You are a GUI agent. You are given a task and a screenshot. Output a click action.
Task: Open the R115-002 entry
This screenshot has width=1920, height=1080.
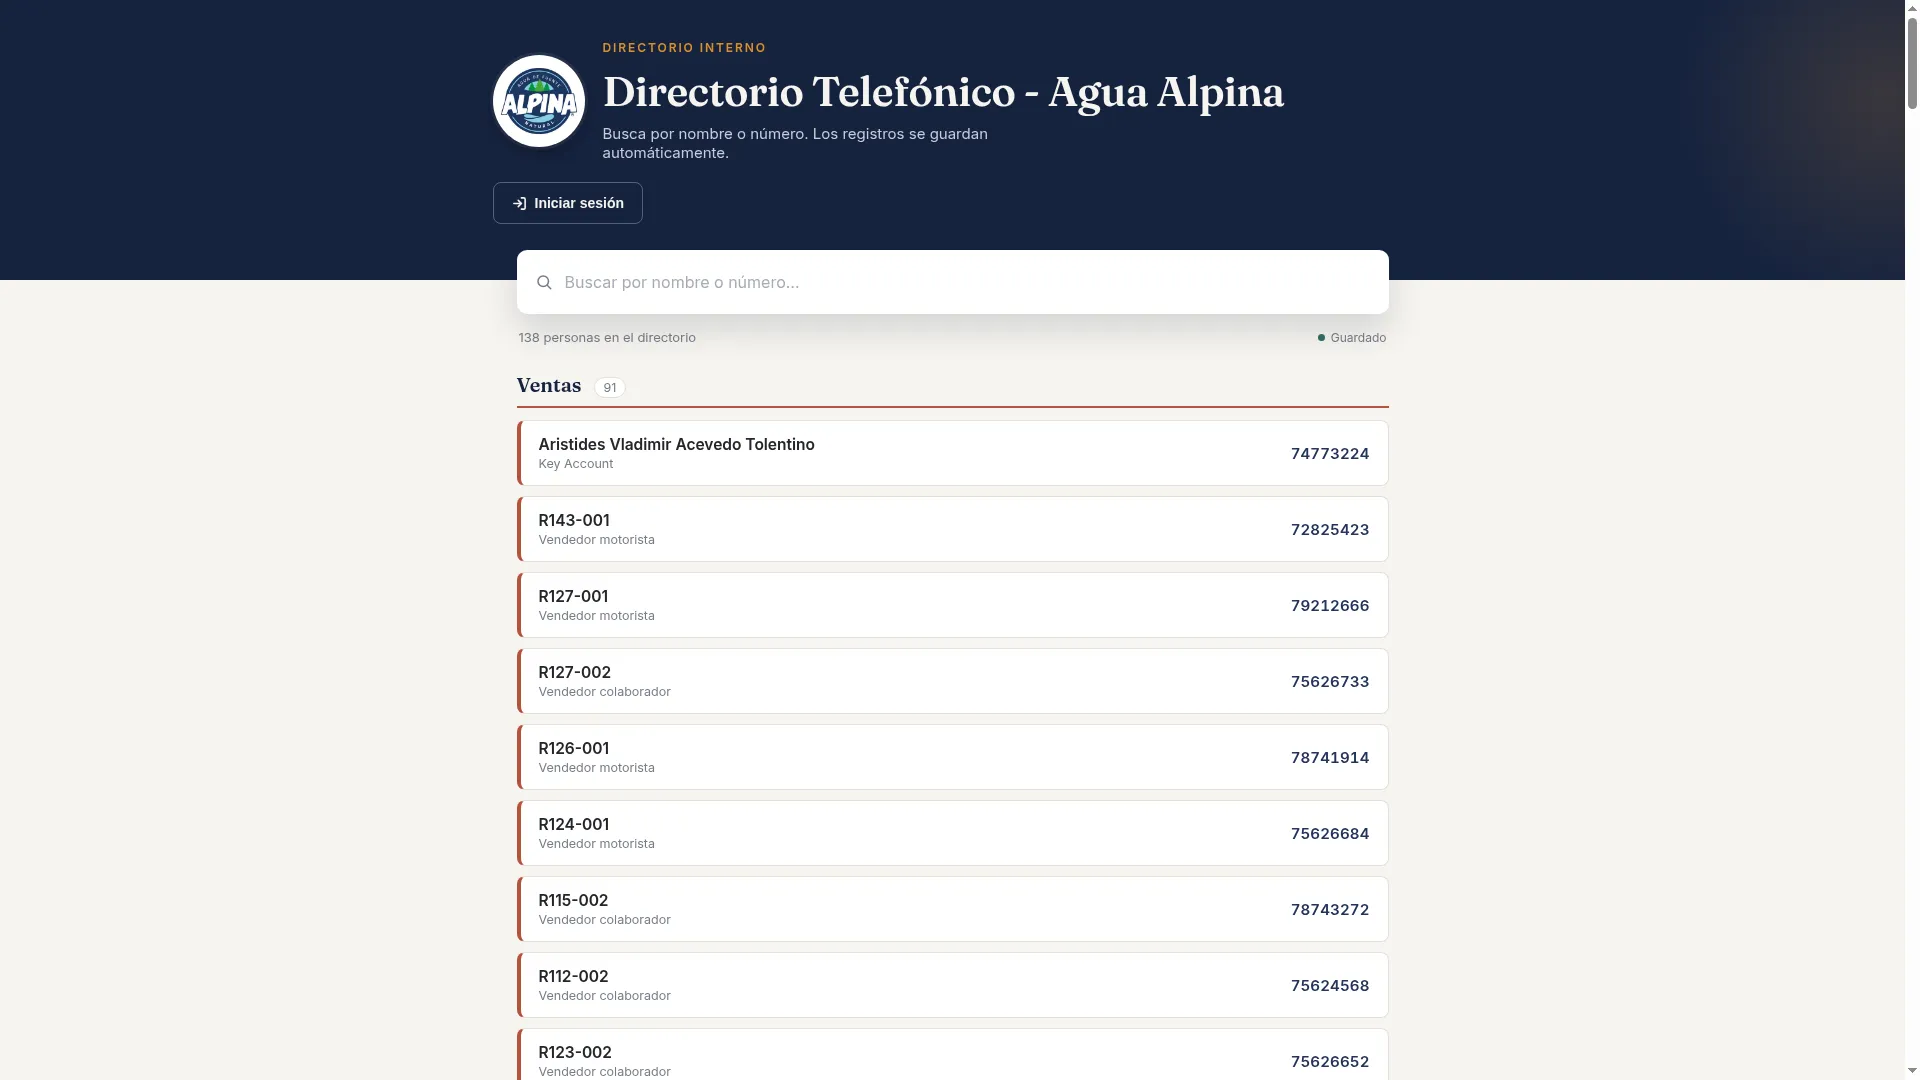coord(952,909)
